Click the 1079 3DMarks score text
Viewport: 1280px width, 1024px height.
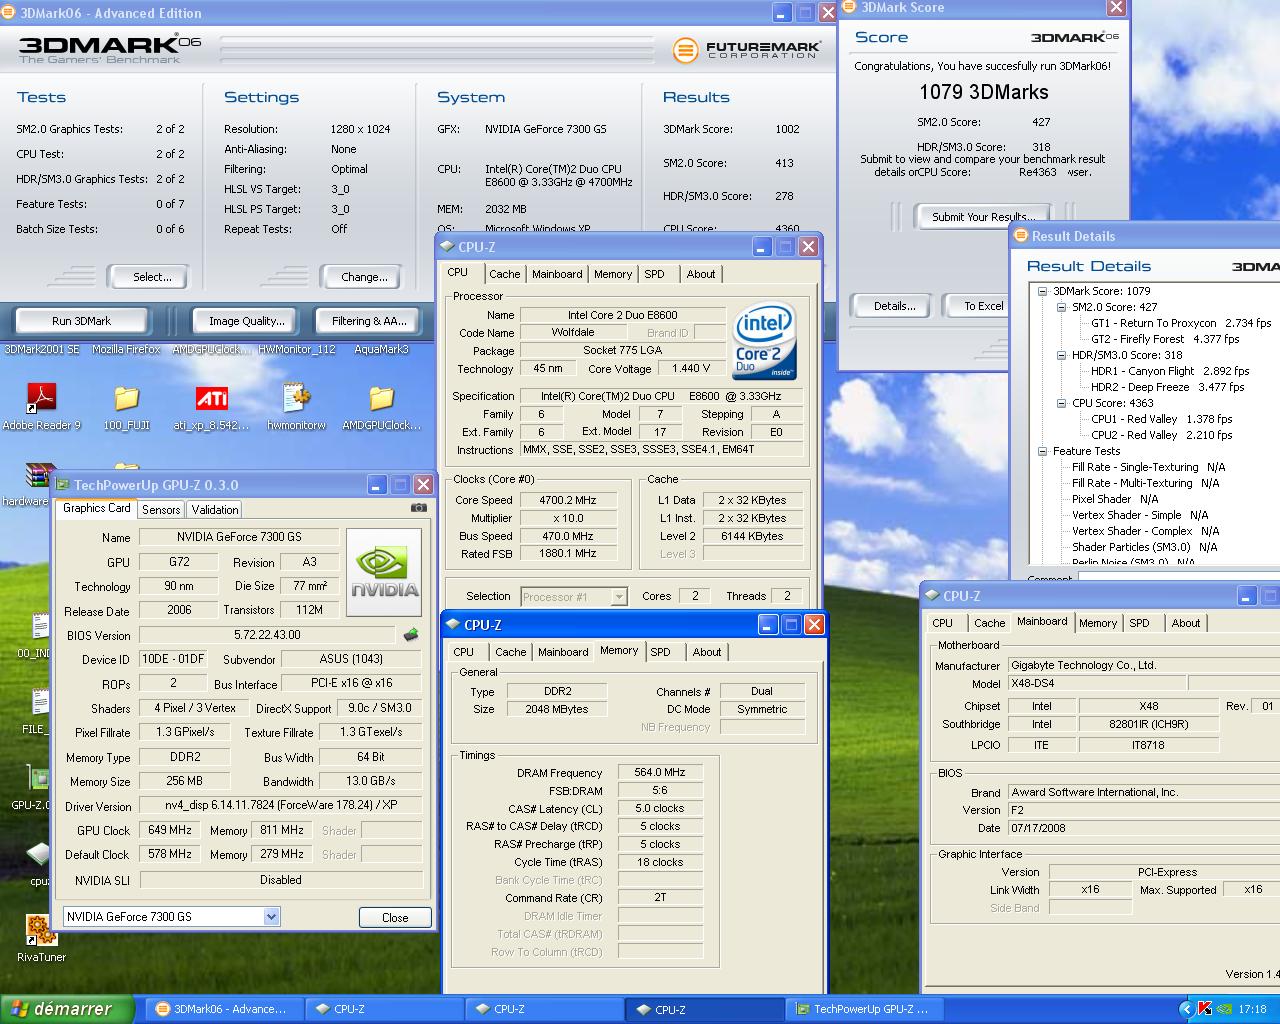point(984,92)
